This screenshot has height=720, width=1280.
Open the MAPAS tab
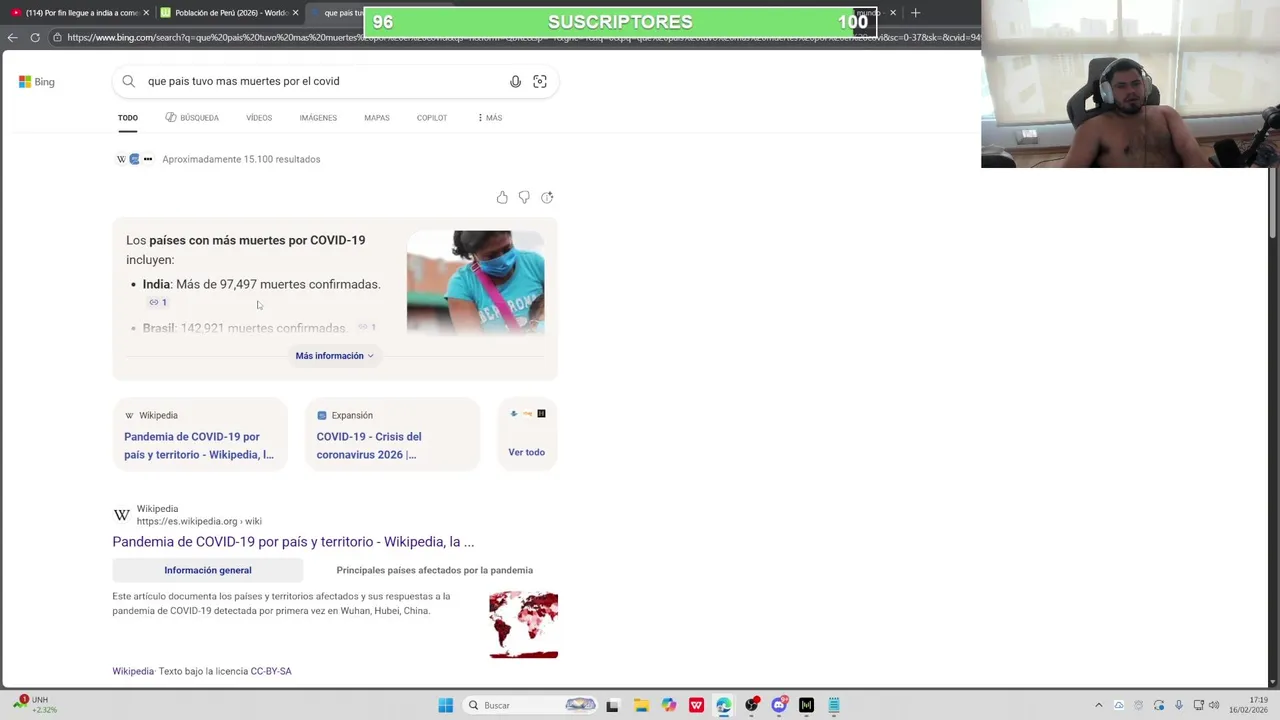tap(377, 118)
